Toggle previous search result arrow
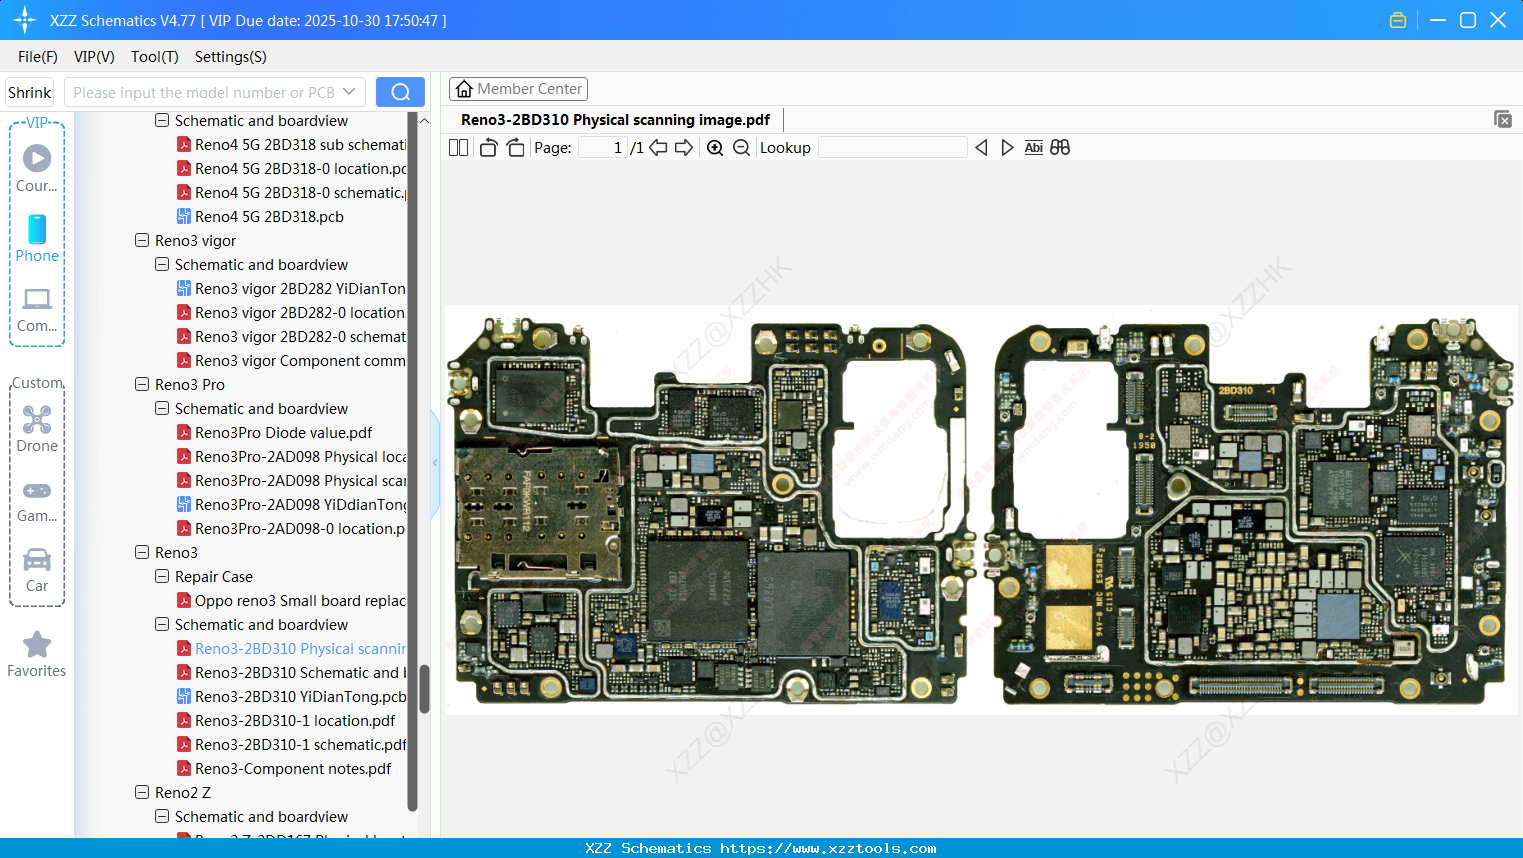Viewport: 1523px width, 858px height. point(981,147)
